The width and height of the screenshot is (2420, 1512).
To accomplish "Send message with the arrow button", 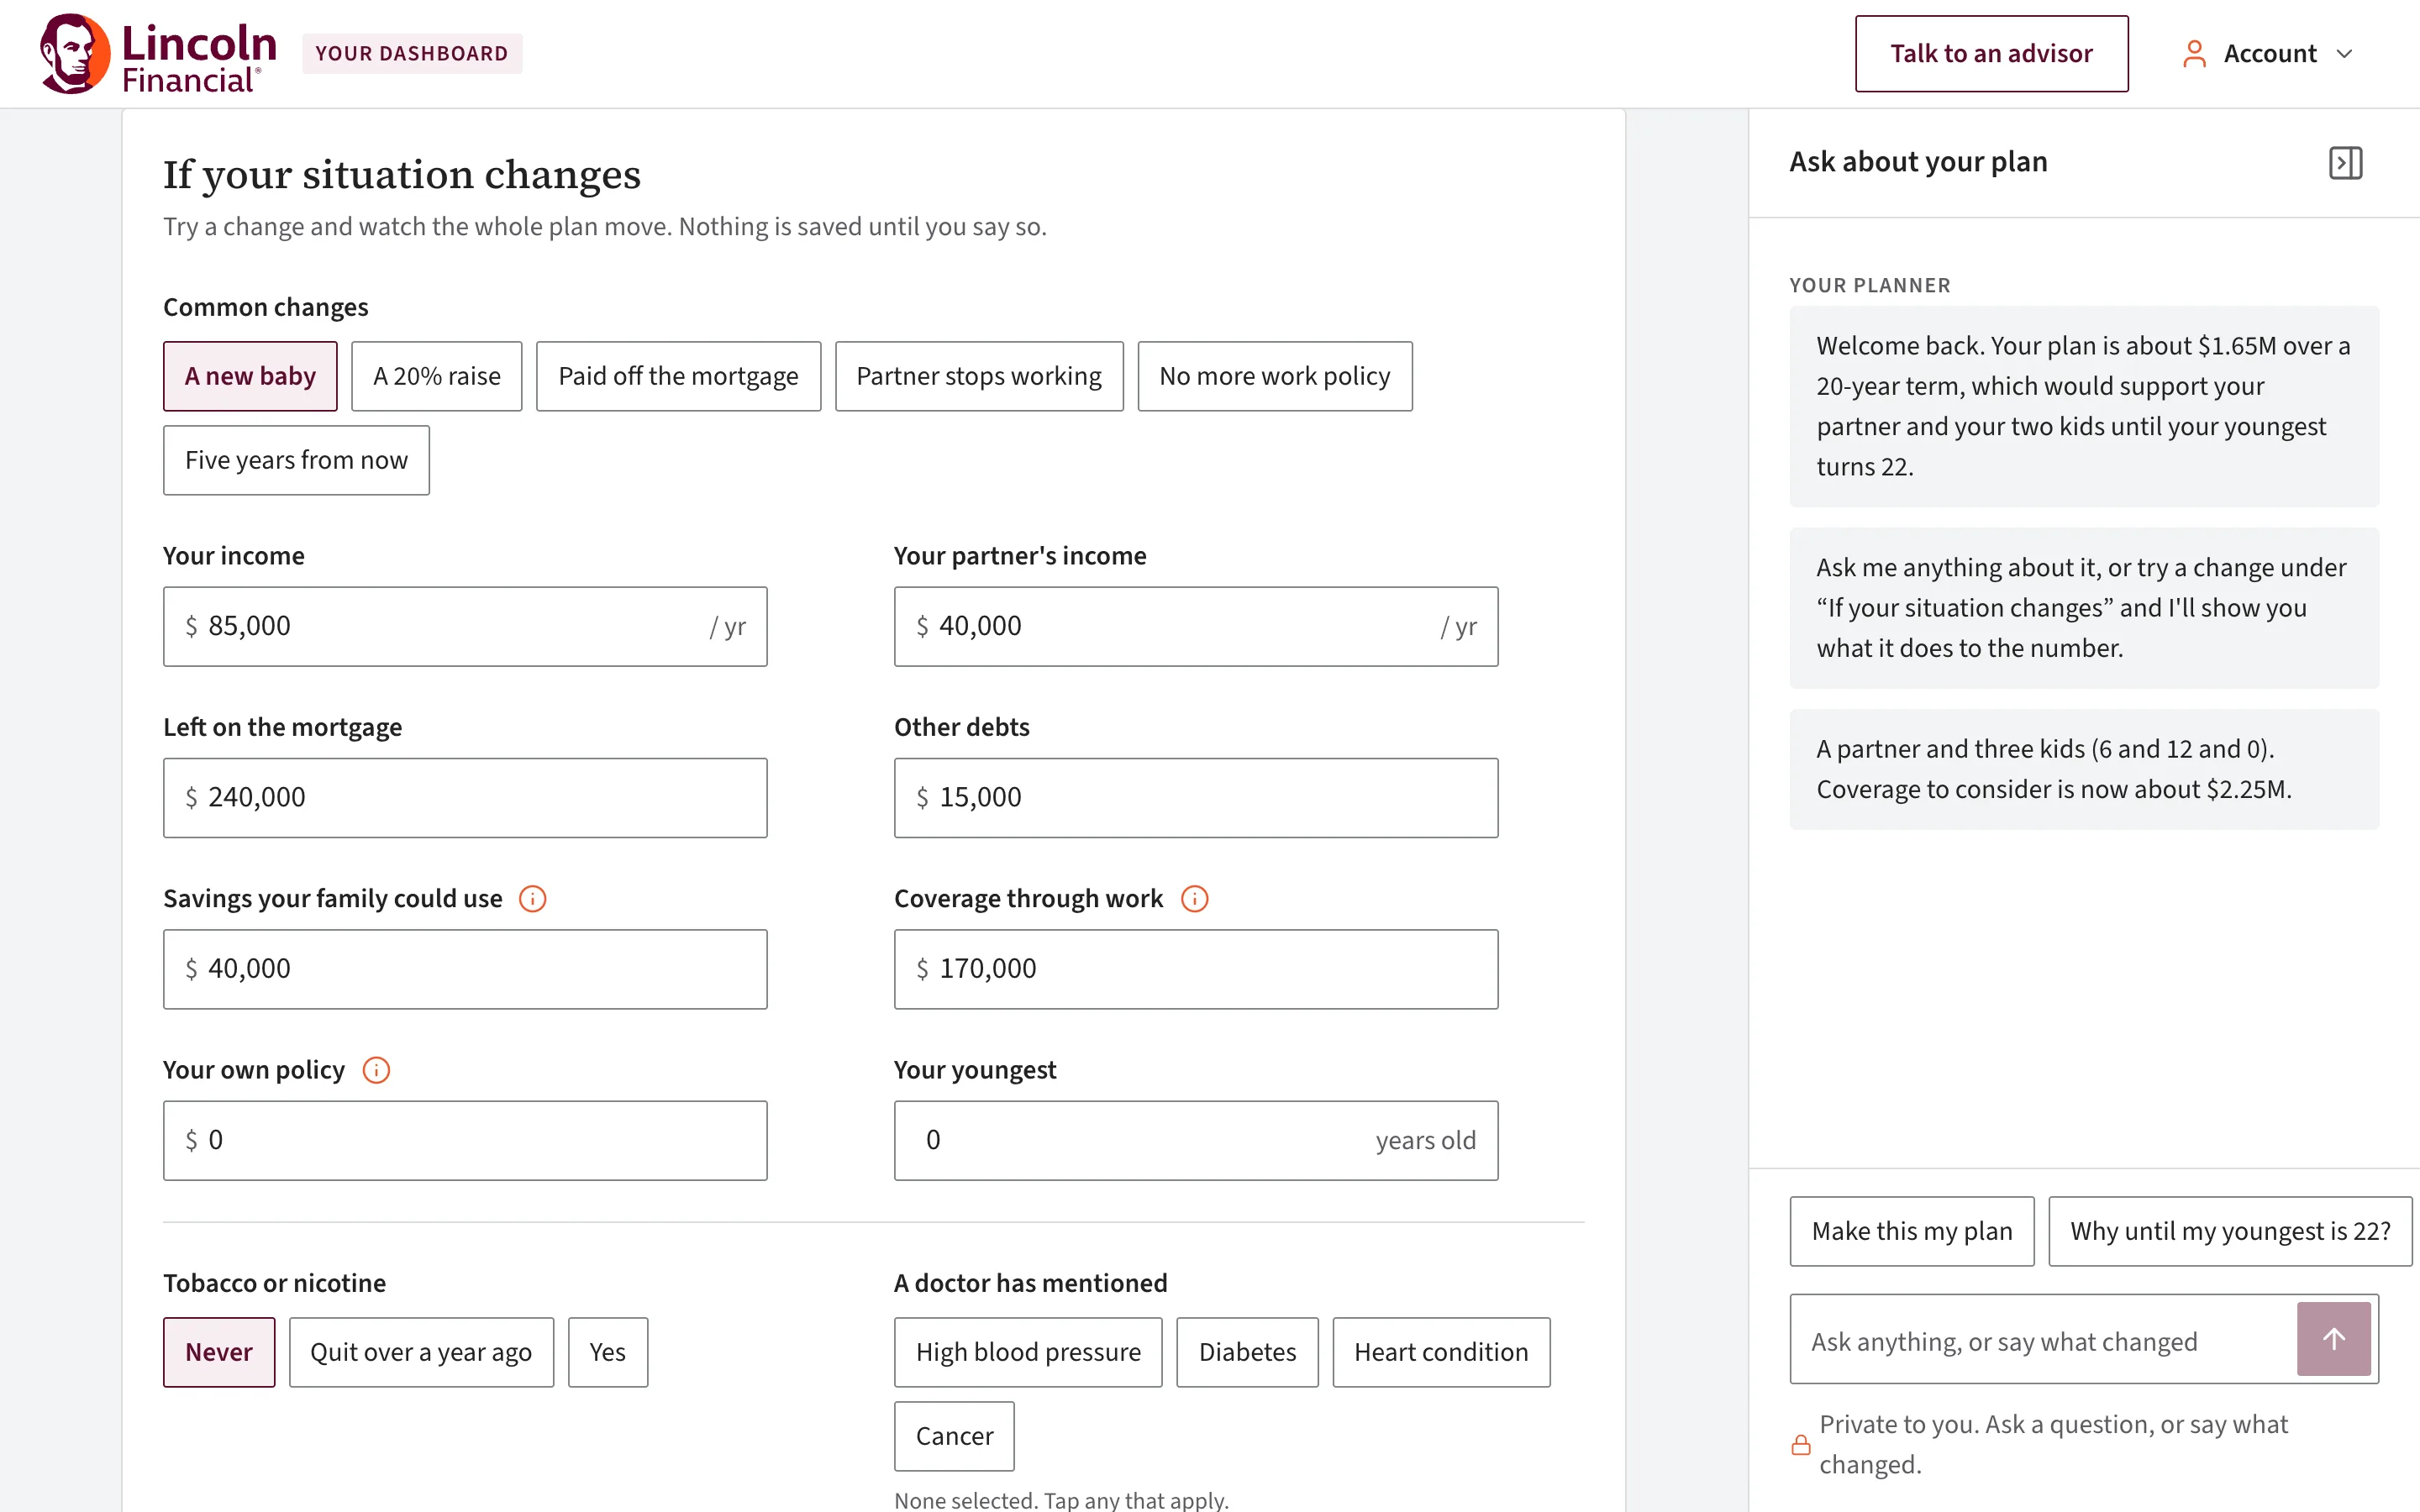I will (x=2333, y=1339).
